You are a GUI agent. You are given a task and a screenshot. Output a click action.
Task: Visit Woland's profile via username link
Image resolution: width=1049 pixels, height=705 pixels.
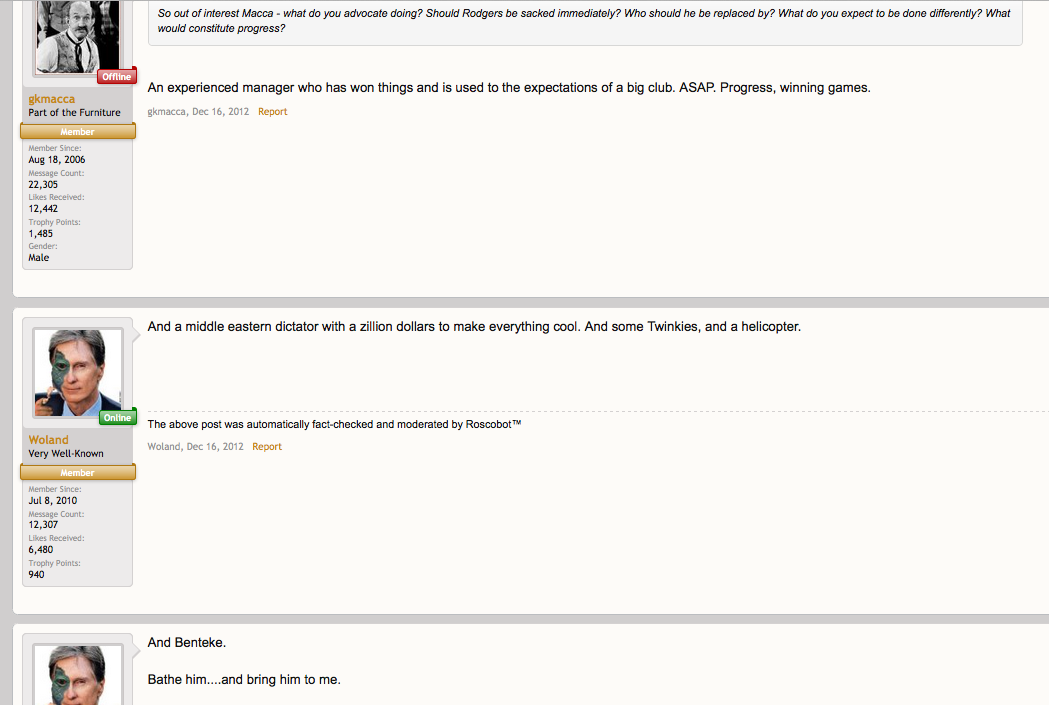pos(48,439)
